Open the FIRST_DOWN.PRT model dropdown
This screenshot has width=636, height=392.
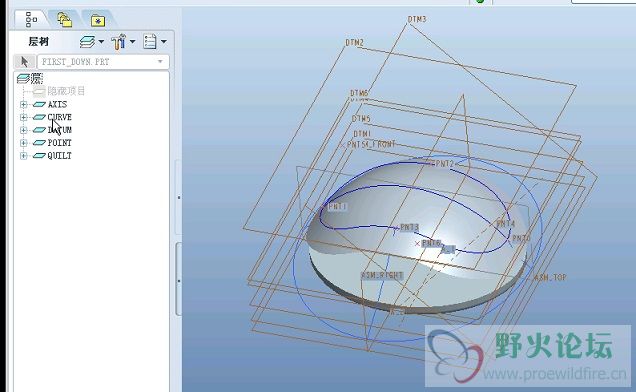coord(103,62)
